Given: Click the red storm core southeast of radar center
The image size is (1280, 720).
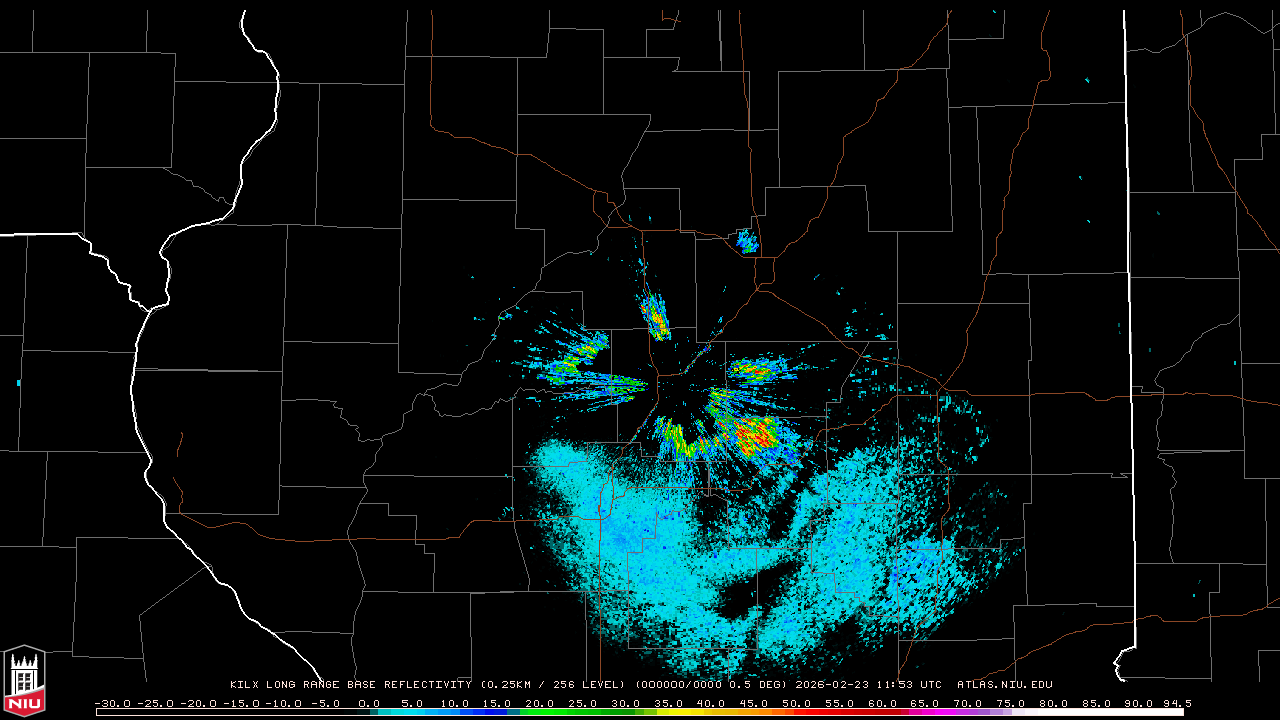Looking at the screenshot, I should pyautogui.click(x=754, y=433).
